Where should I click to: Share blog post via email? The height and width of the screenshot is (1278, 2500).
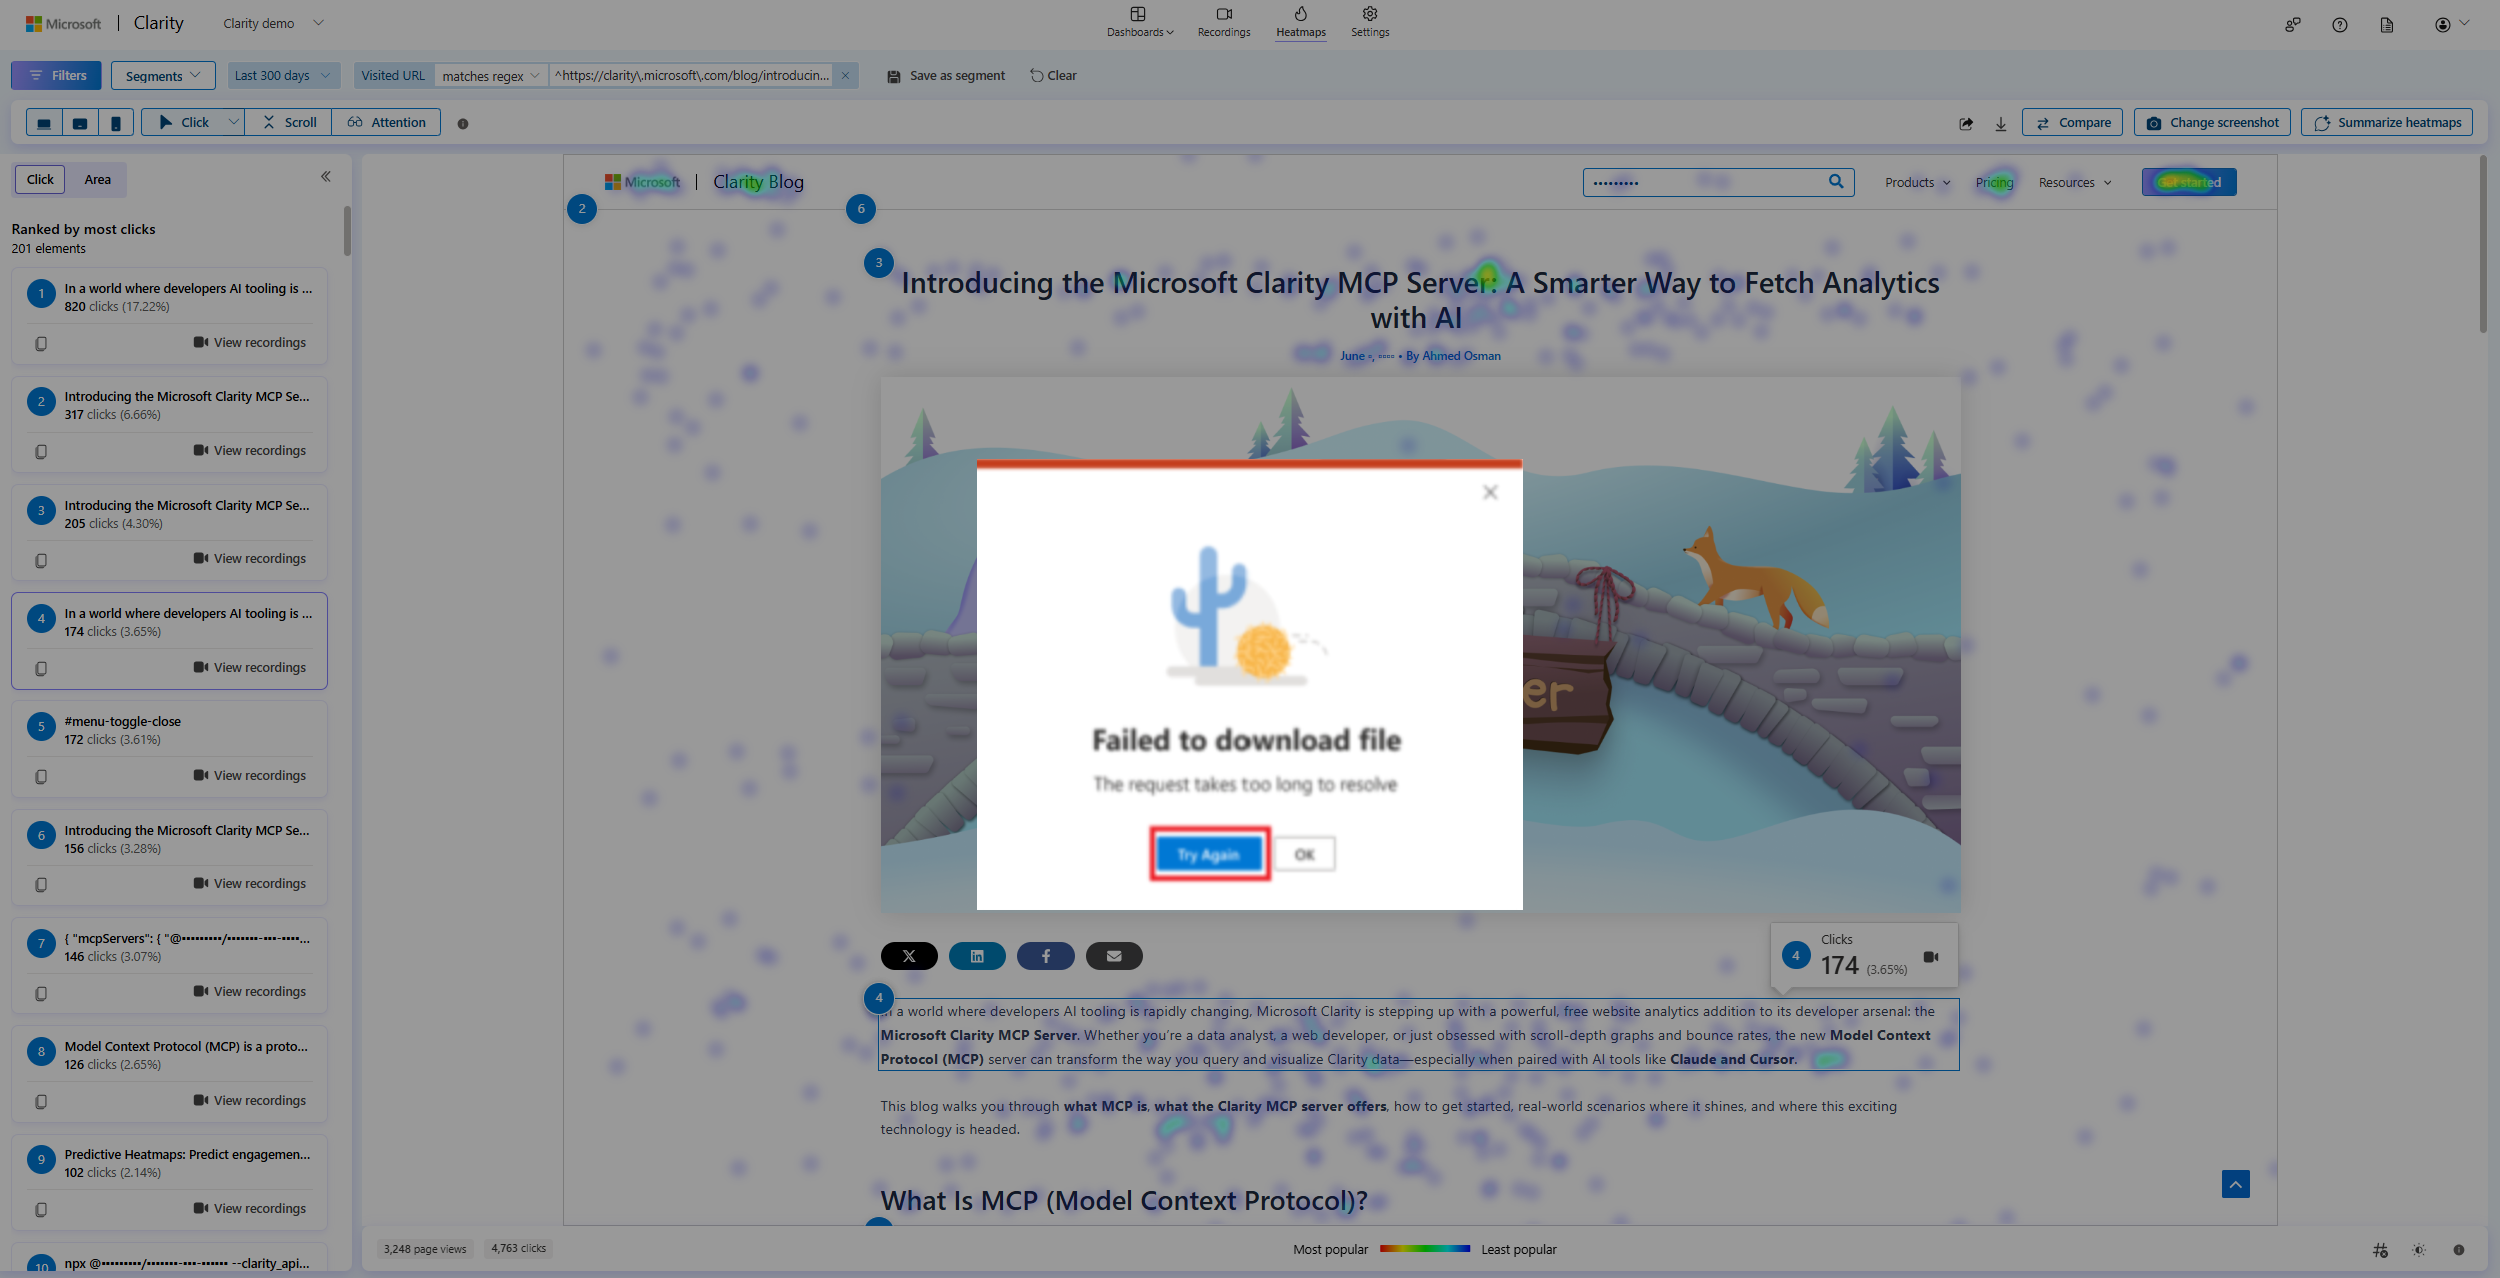tap(1114, 956)
